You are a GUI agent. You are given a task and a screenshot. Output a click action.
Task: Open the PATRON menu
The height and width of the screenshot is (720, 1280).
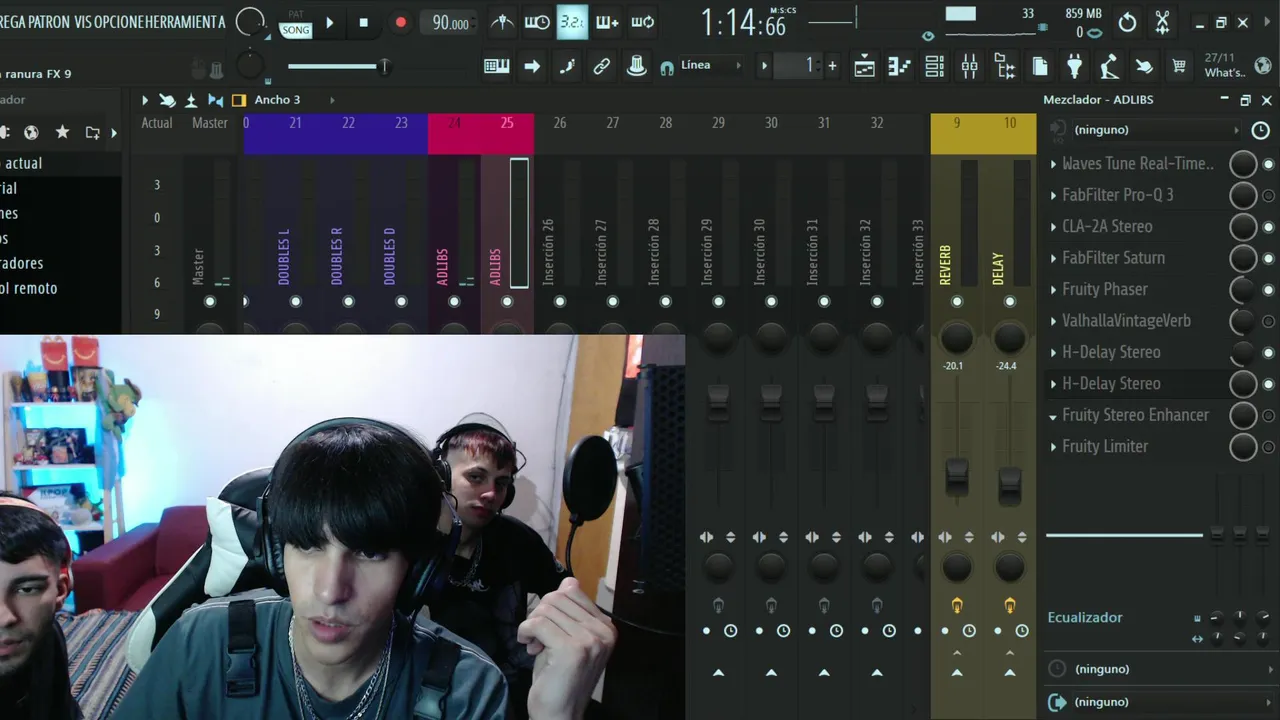coord(49,22)
